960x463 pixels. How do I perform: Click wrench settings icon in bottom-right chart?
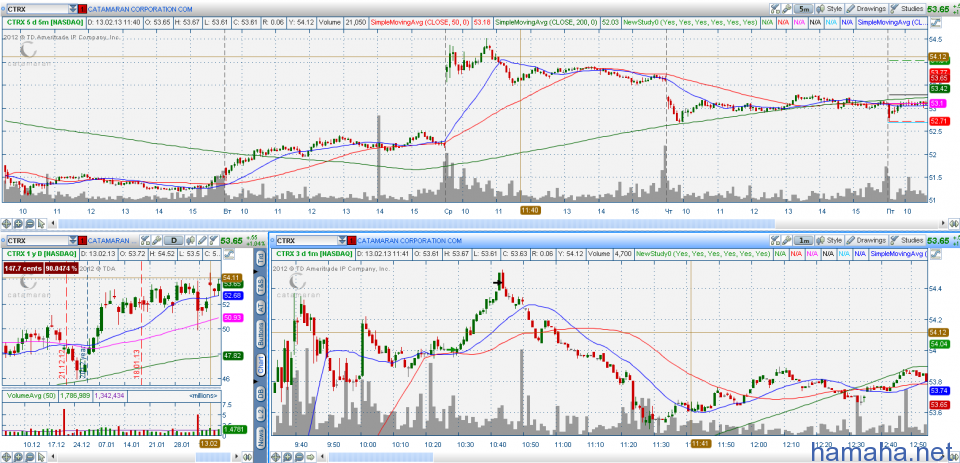(787, 240)
